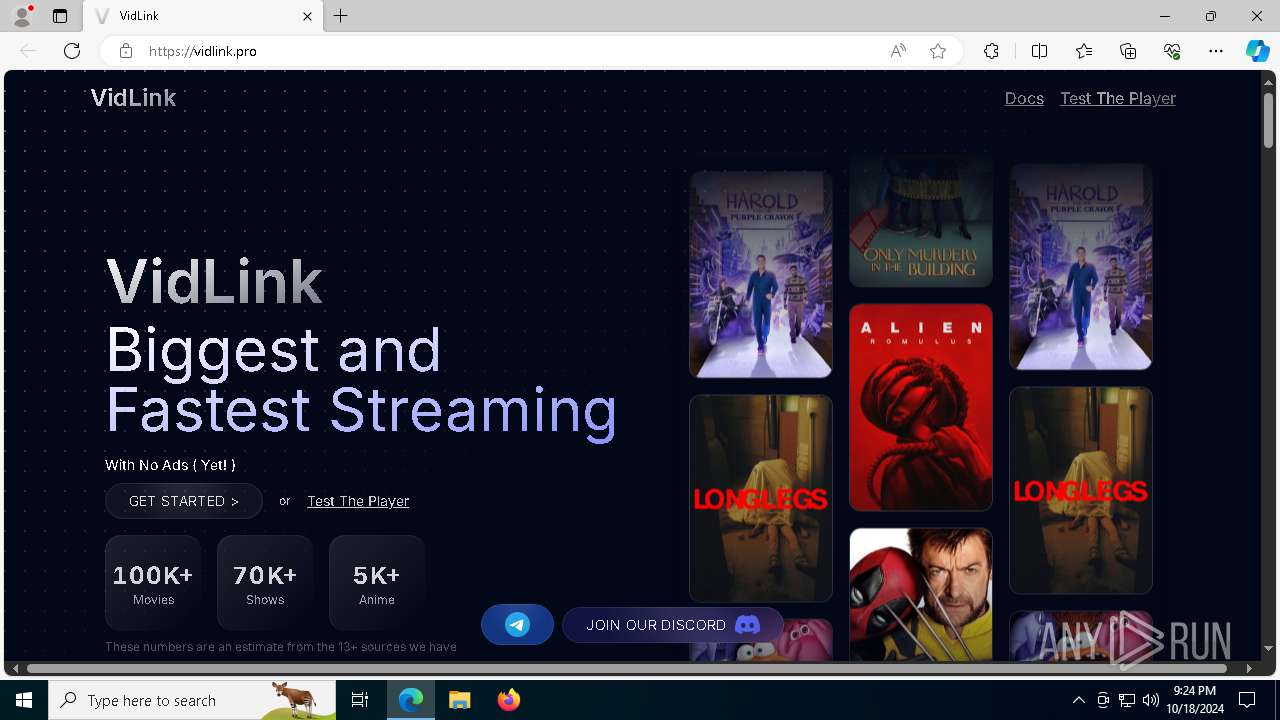Select the left-column Longlegs poster
1280x720 pixels.
pyautogui.click(x=761, y=498)
